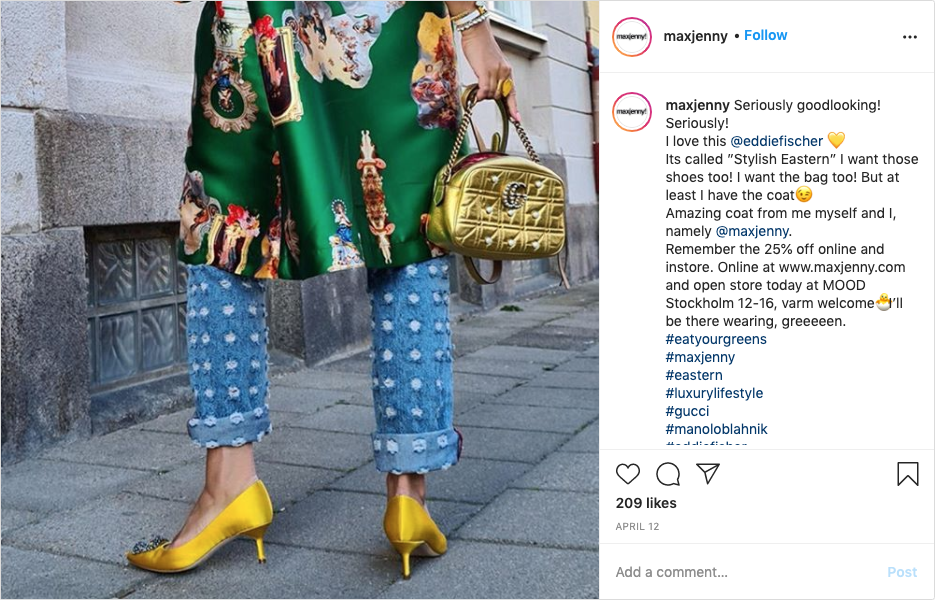View the 209 likes list
935x600 pixels.
pos(646,503)
